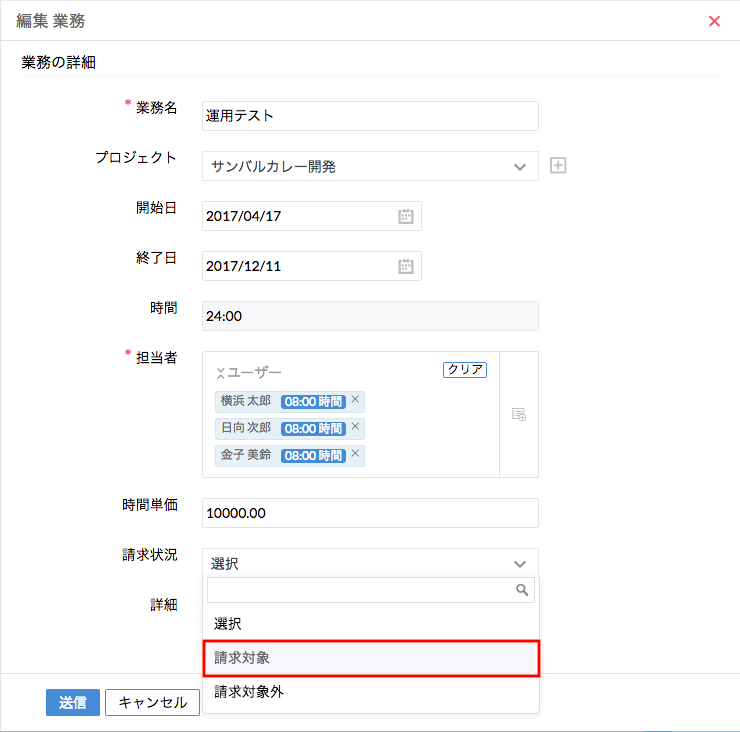Click the キャンセル button
Image resolution: width=740 pixels, height=732 pixels.
tap(152, 702)
